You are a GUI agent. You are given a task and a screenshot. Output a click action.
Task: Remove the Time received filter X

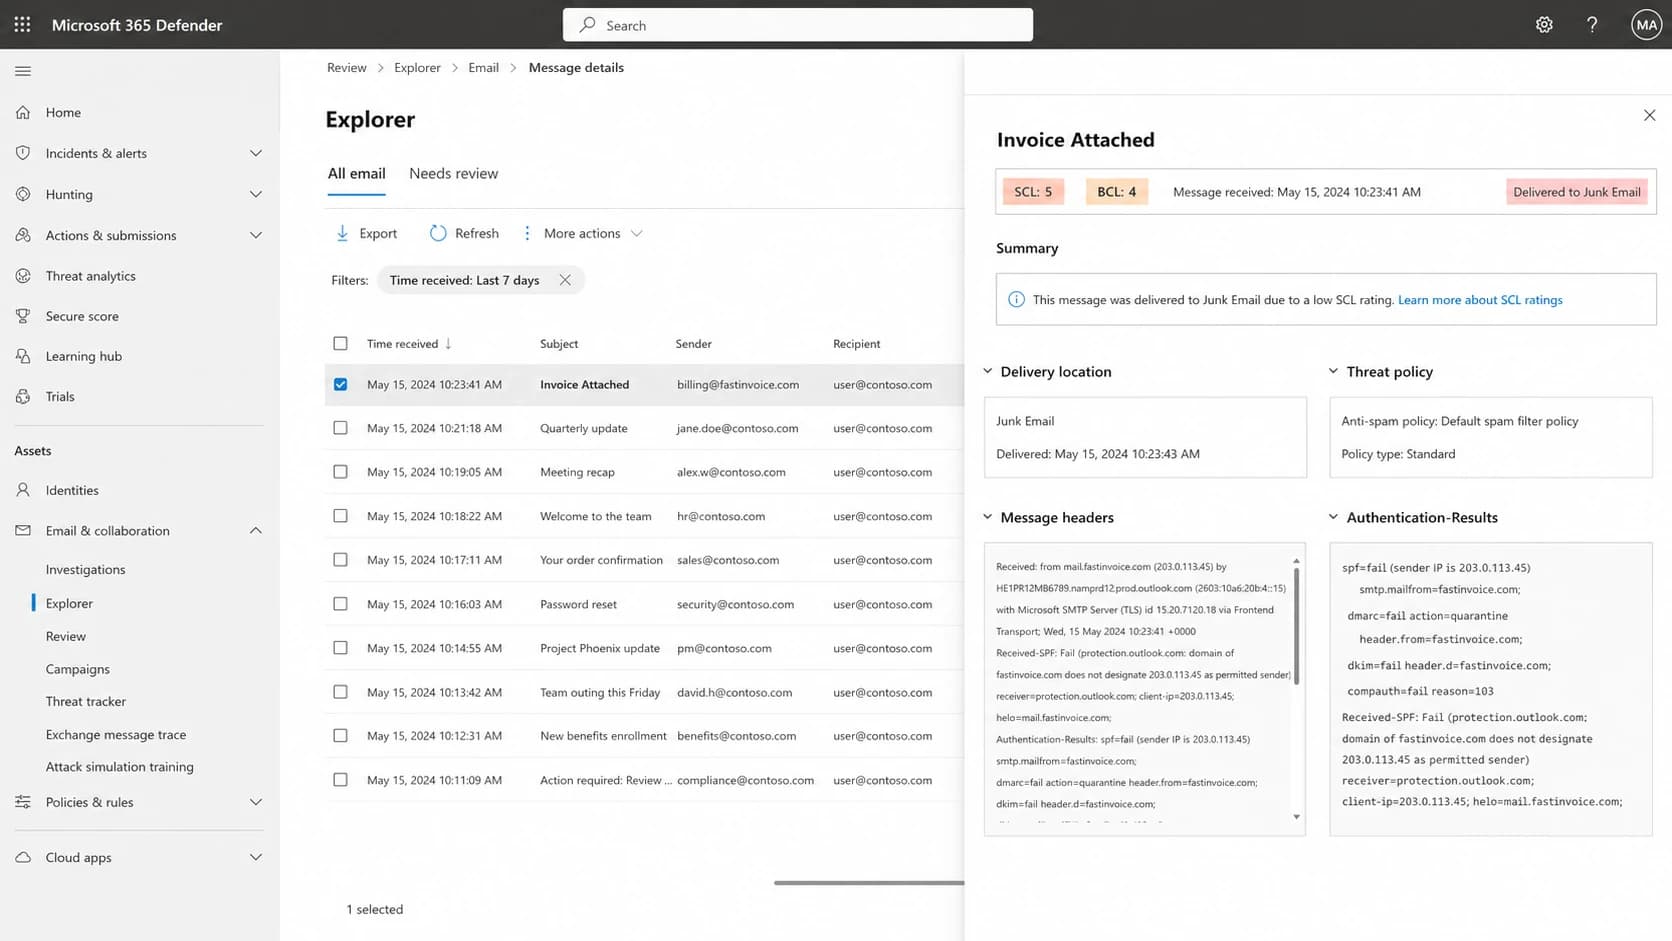pos(565,280)
